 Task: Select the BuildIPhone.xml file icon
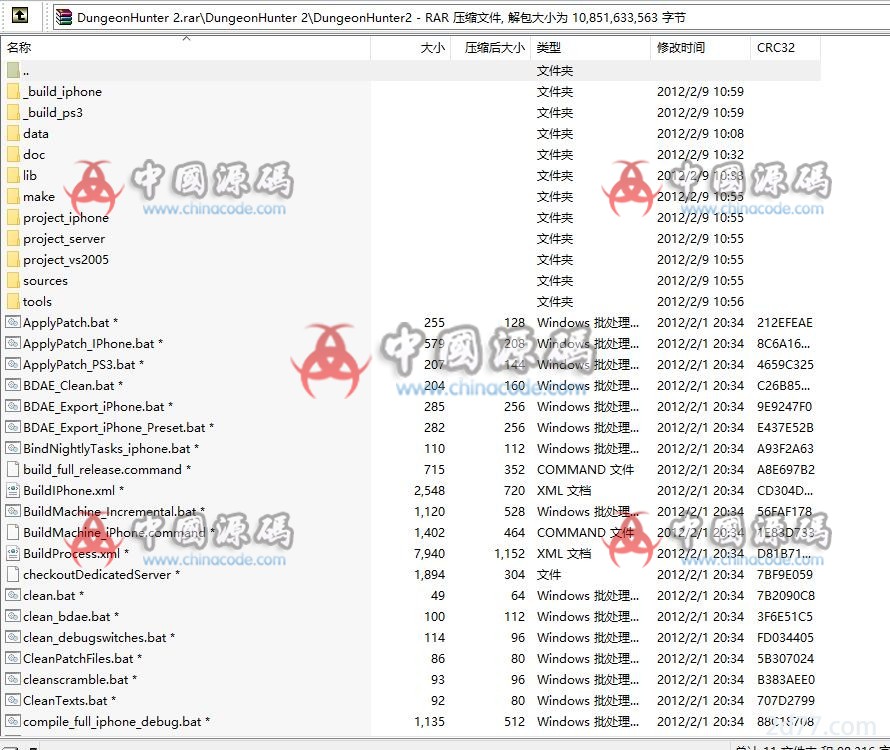[x=13, y=491]
